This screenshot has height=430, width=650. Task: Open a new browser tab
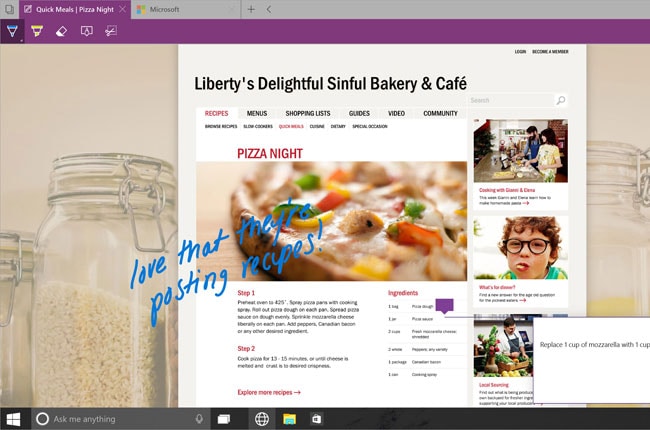(x=251, y=9)
